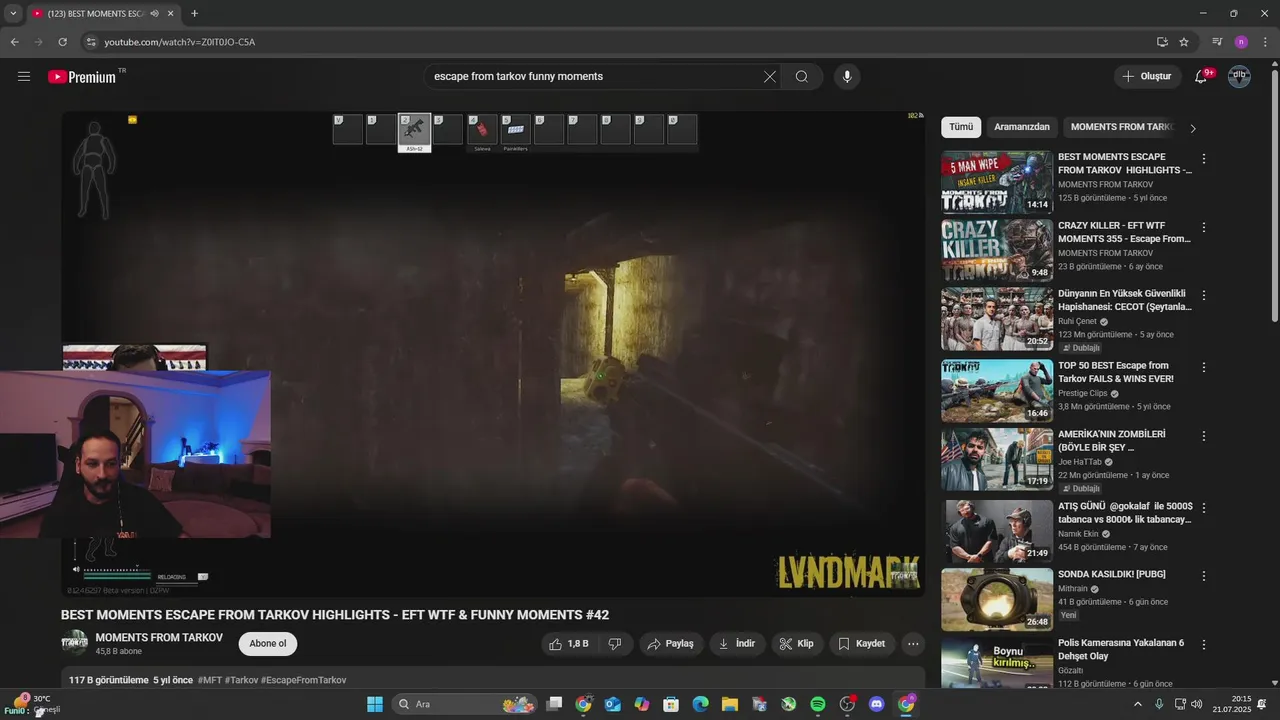Expand the tab search dropdown

pos(13,14)
